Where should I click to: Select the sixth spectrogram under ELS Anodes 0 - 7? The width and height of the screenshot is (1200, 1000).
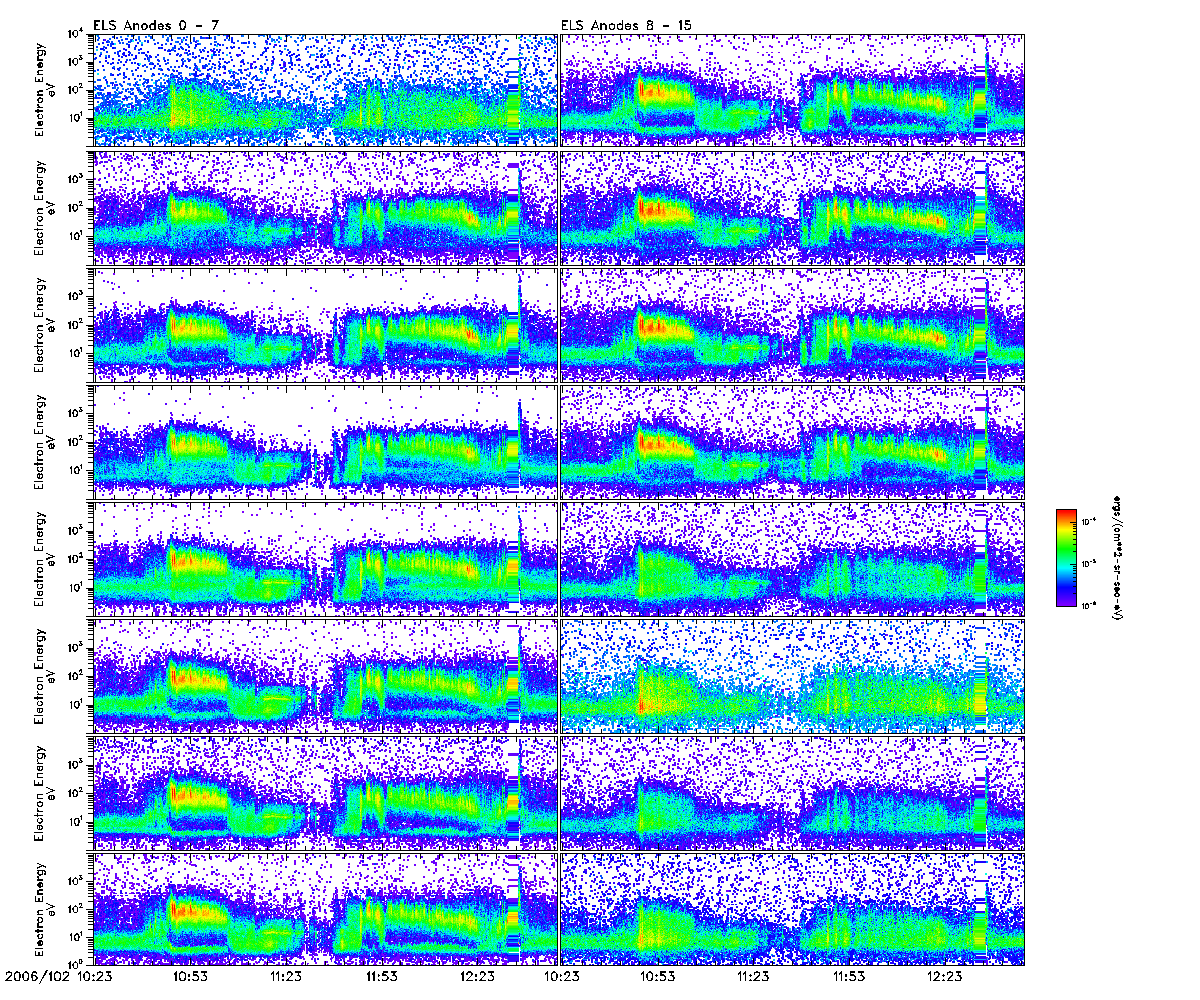pos(325,676)
